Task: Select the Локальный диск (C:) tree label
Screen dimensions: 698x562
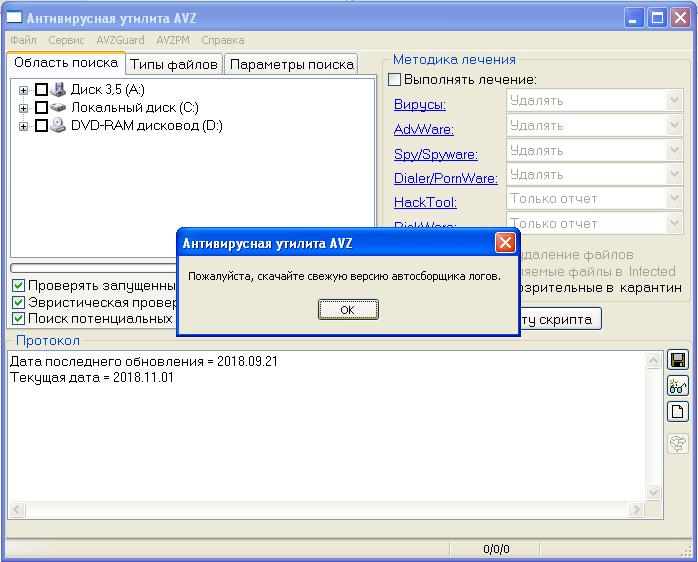Action: click(x=135, y=107)
